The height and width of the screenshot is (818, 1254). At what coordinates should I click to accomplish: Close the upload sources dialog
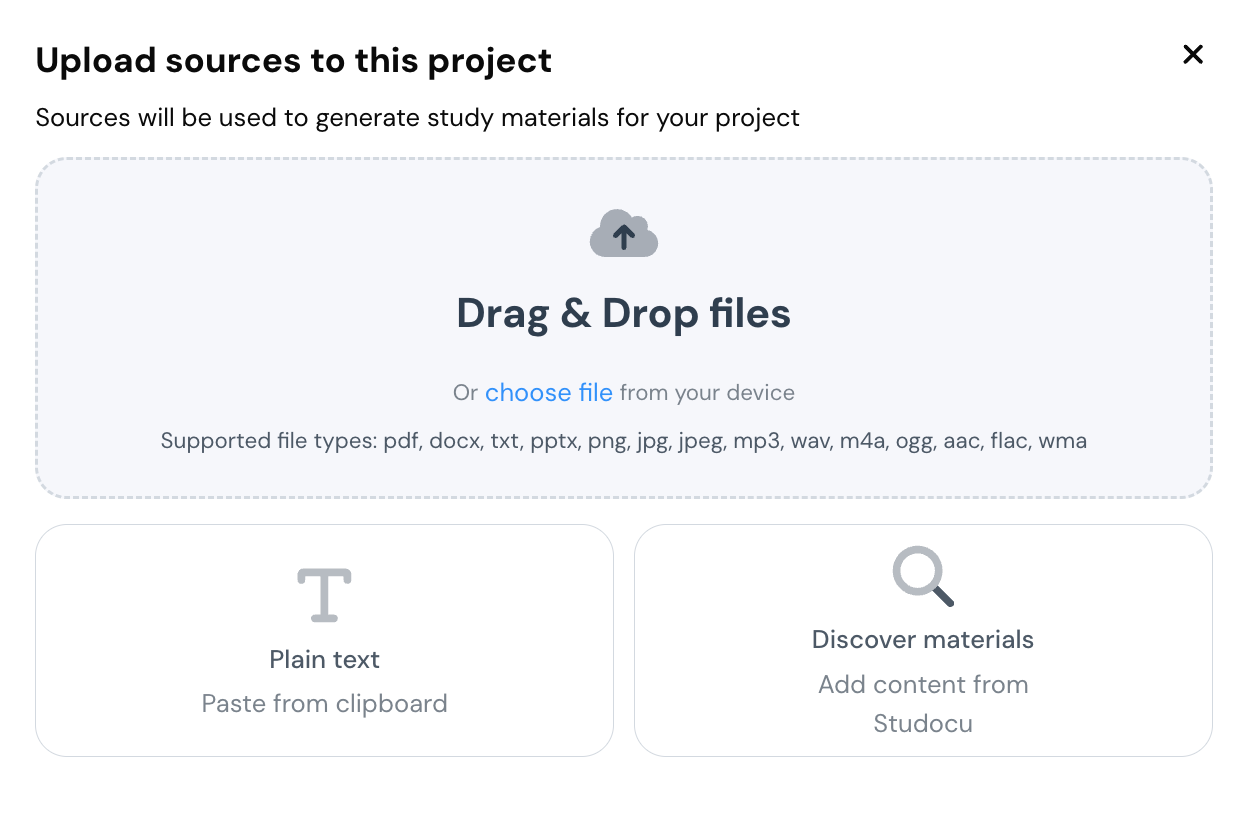coord(1192,55)
